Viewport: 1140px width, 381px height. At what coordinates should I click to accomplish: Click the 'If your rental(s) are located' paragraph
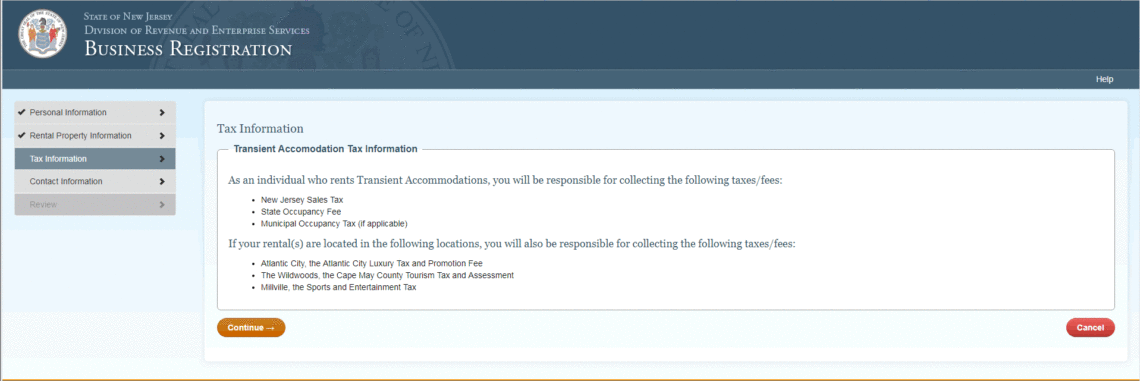coord(512,244)
